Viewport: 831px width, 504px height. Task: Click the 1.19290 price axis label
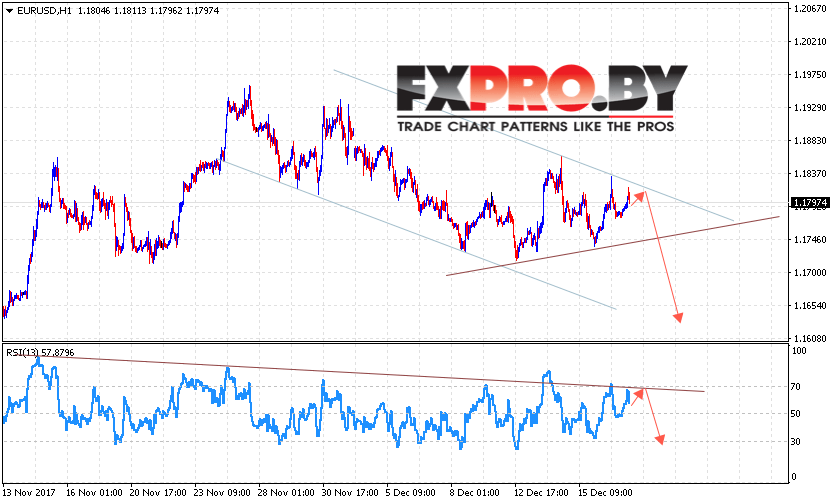click(810, 108)
